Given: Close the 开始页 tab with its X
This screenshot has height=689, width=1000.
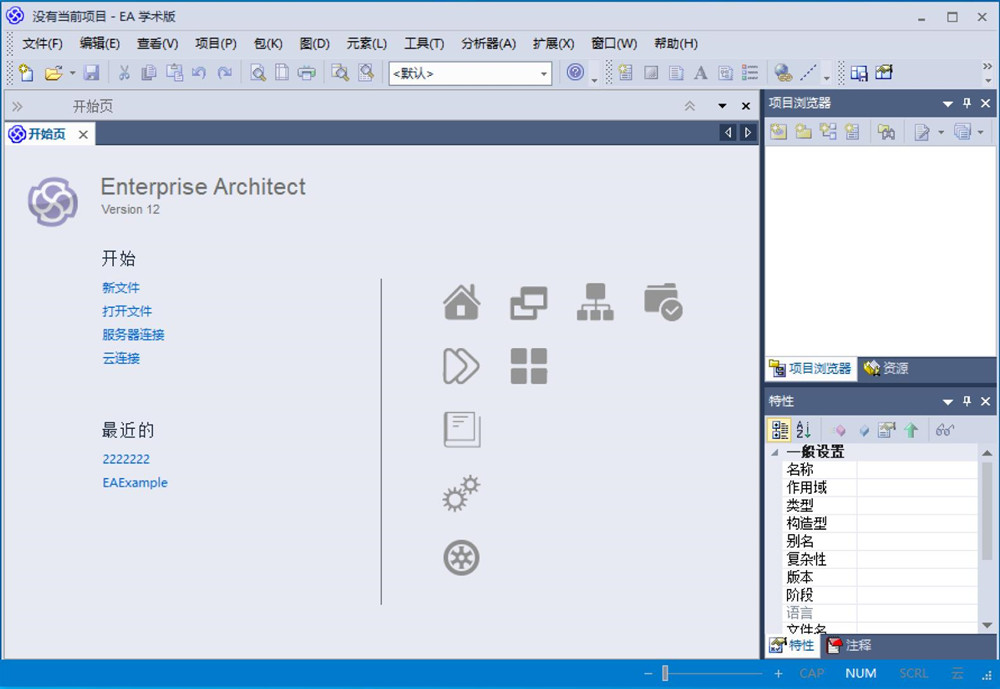Looking at the screenshot, I should (x=83, y=134).
